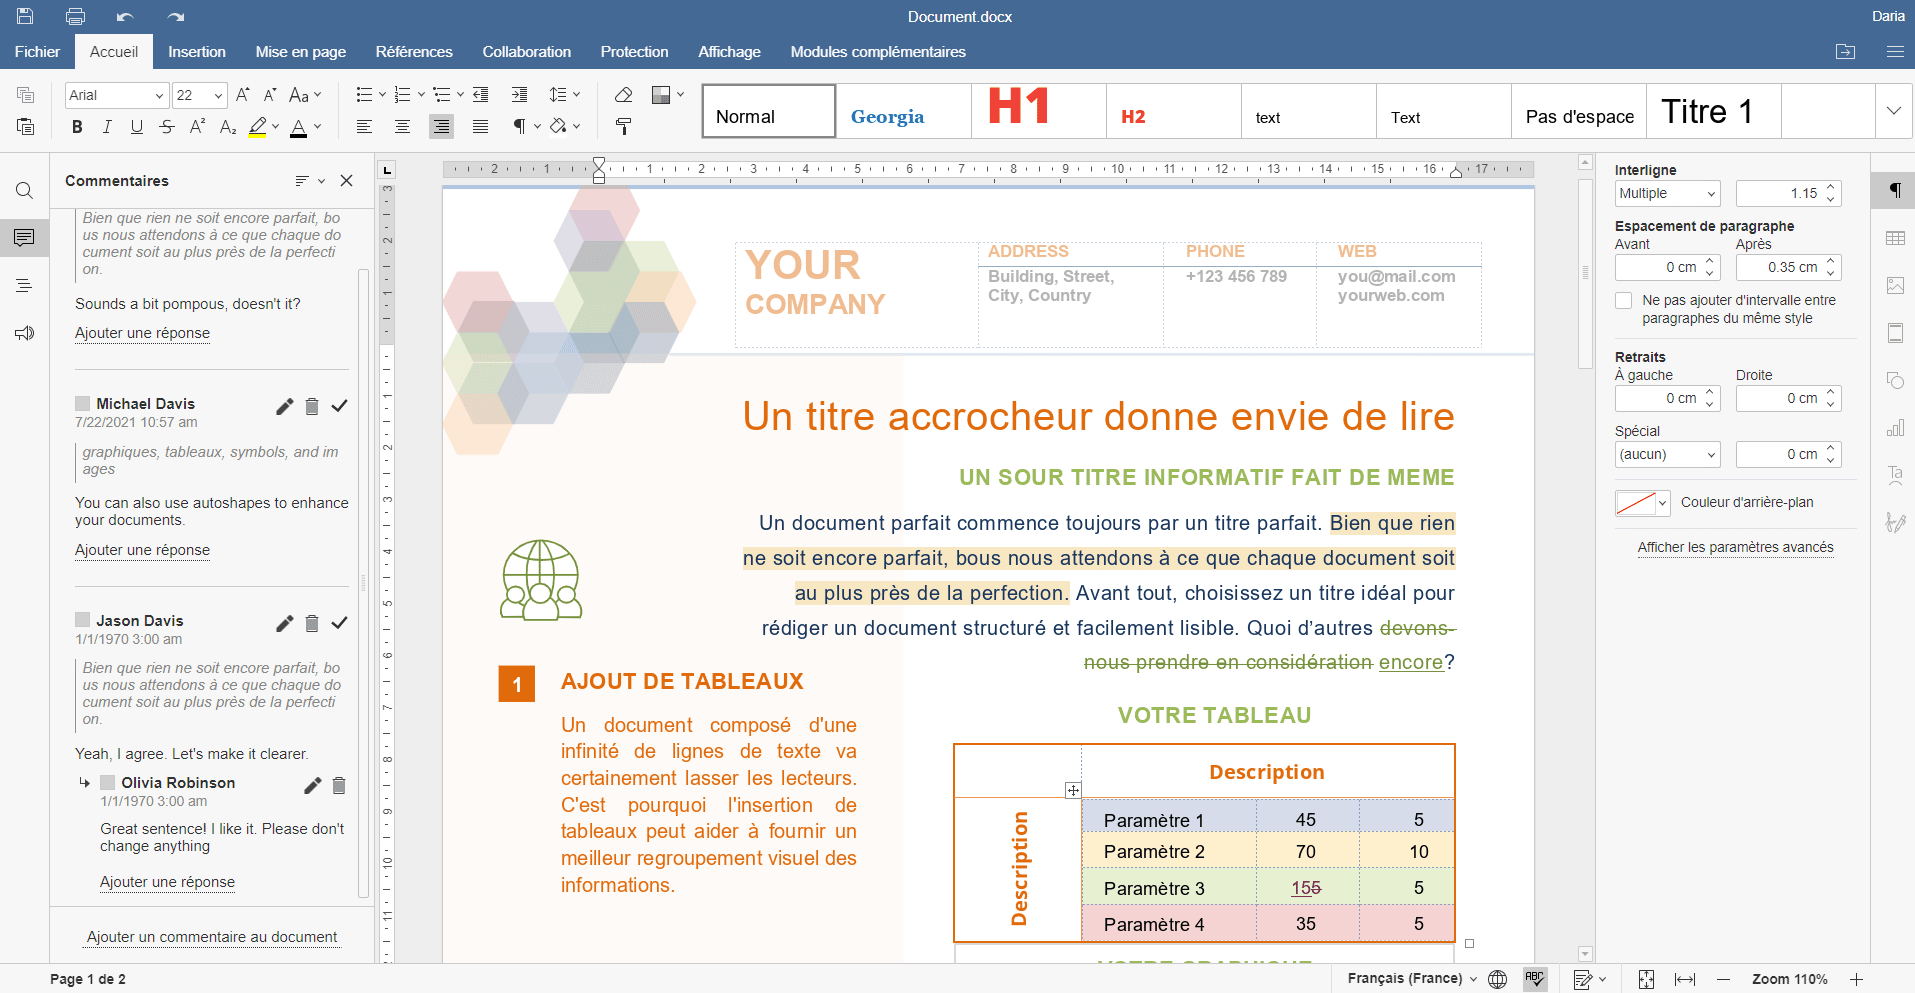1915x993 pixels.
Task: Enable 'Ne pas ajouter d'intervalle' checkbox
Action: point(1624,301)
